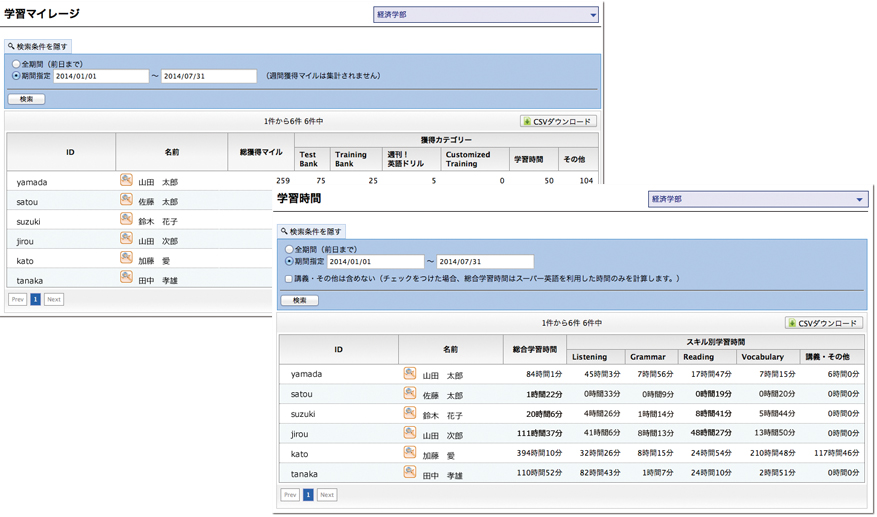Go to Next page in 学習時間 pagination
Screen dimensions: 877x517
[x=327, y=495]
